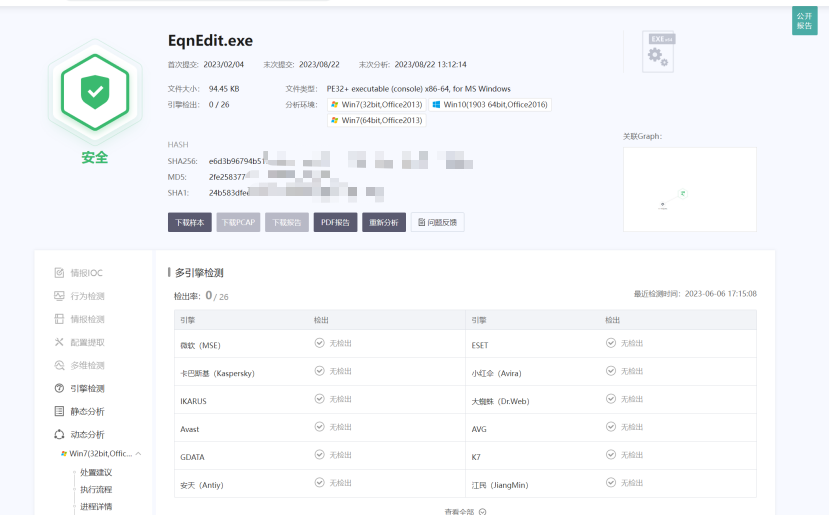Image resolution: width=830 pixels, height=516 pixels.
Task: Open 处置建议 under dynamic analysis
Action: pos(96,472)
